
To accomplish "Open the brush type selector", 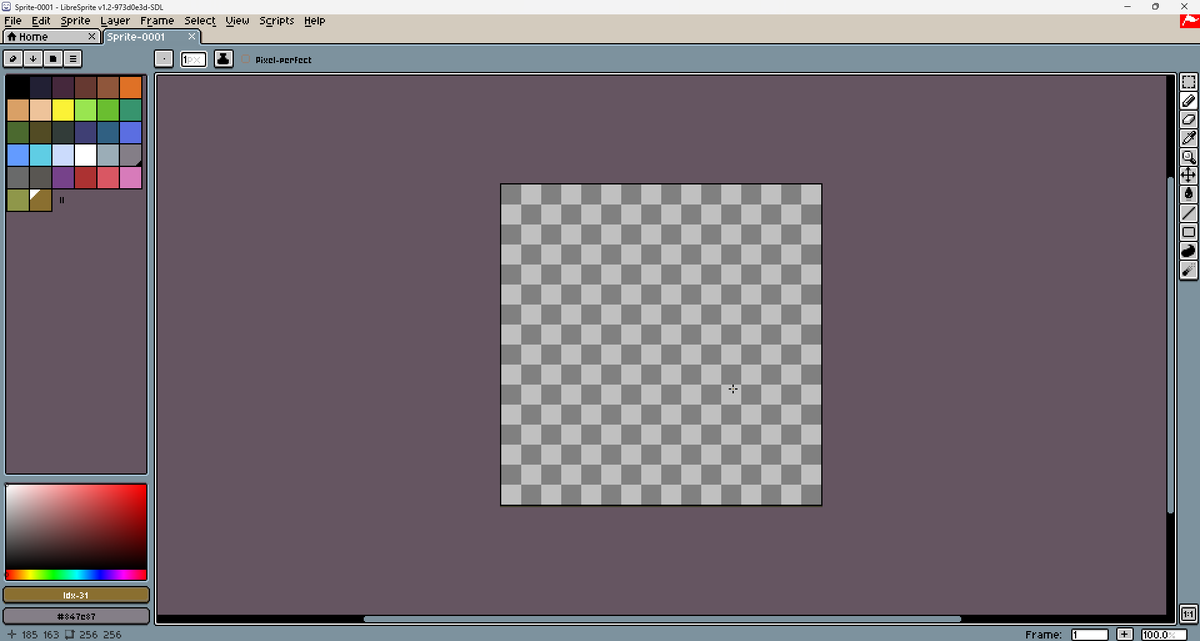I will [x=165, y=59].
